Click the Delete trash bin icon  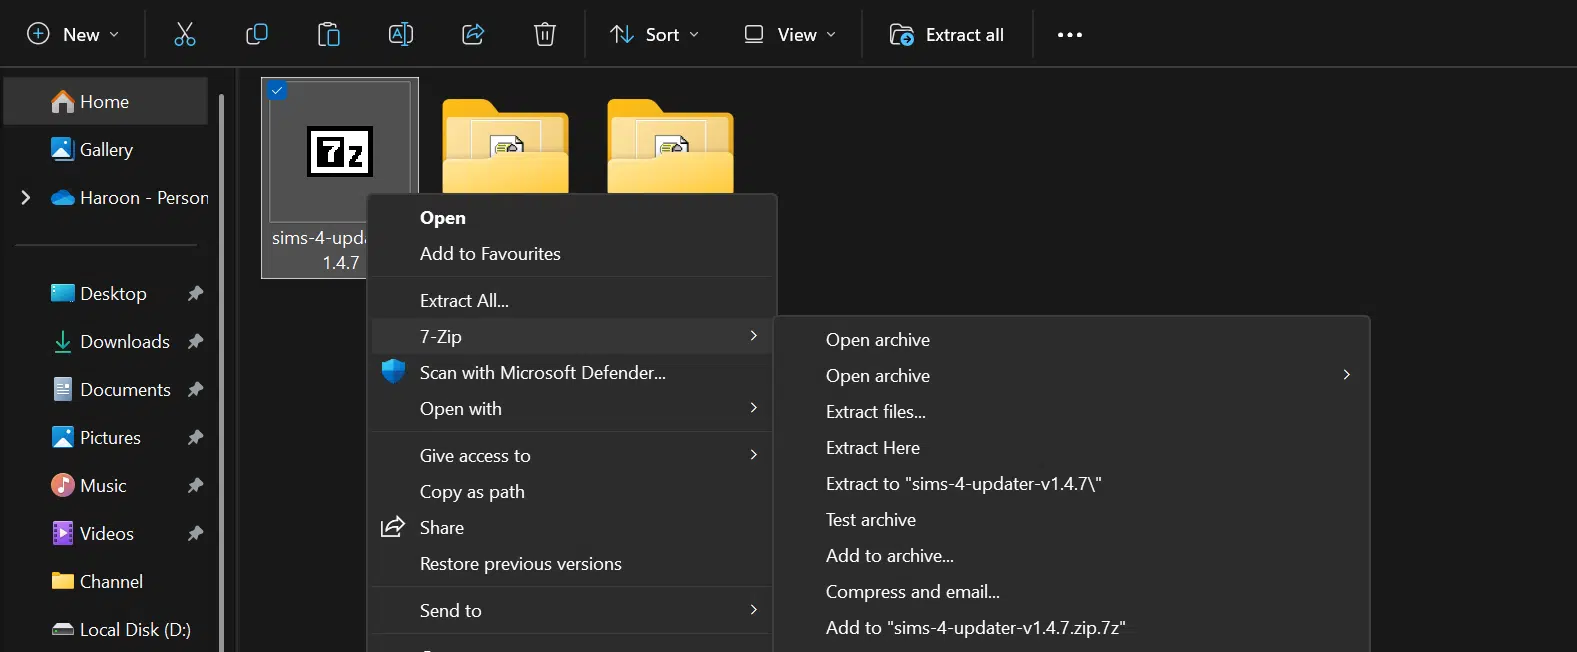point(545,35)
